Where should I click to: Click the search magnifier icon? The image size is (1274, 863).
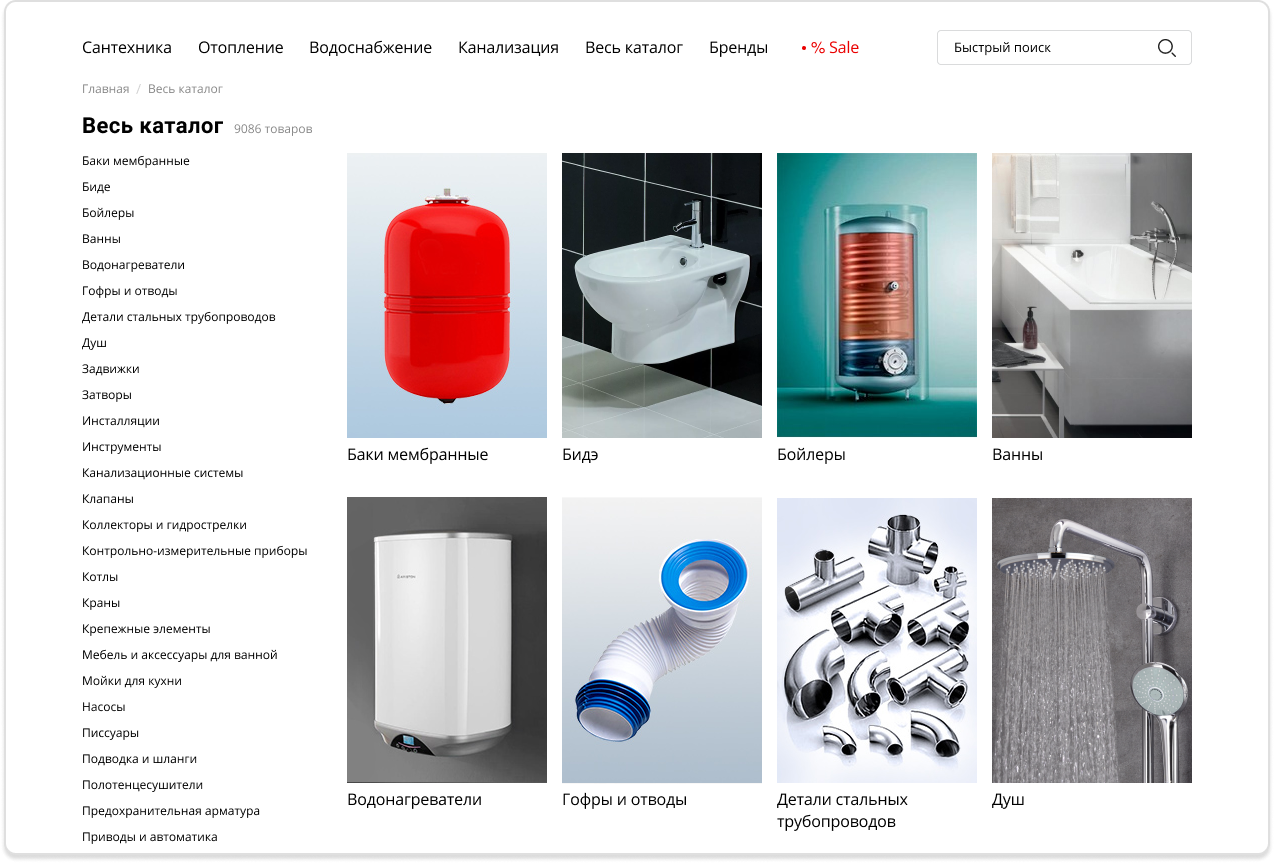(1166, 48)
